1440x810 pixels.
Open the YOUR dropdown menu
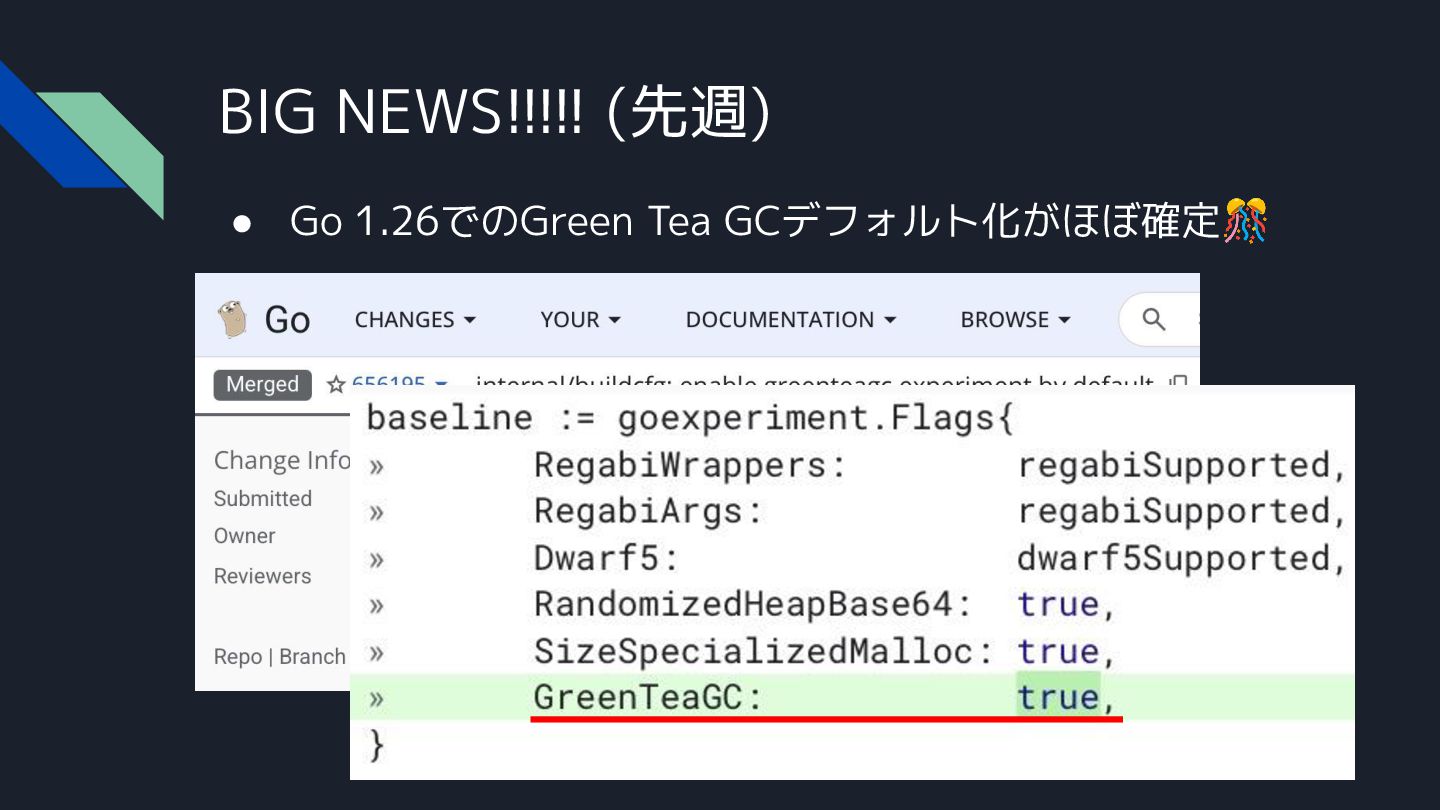coord(581,320)
